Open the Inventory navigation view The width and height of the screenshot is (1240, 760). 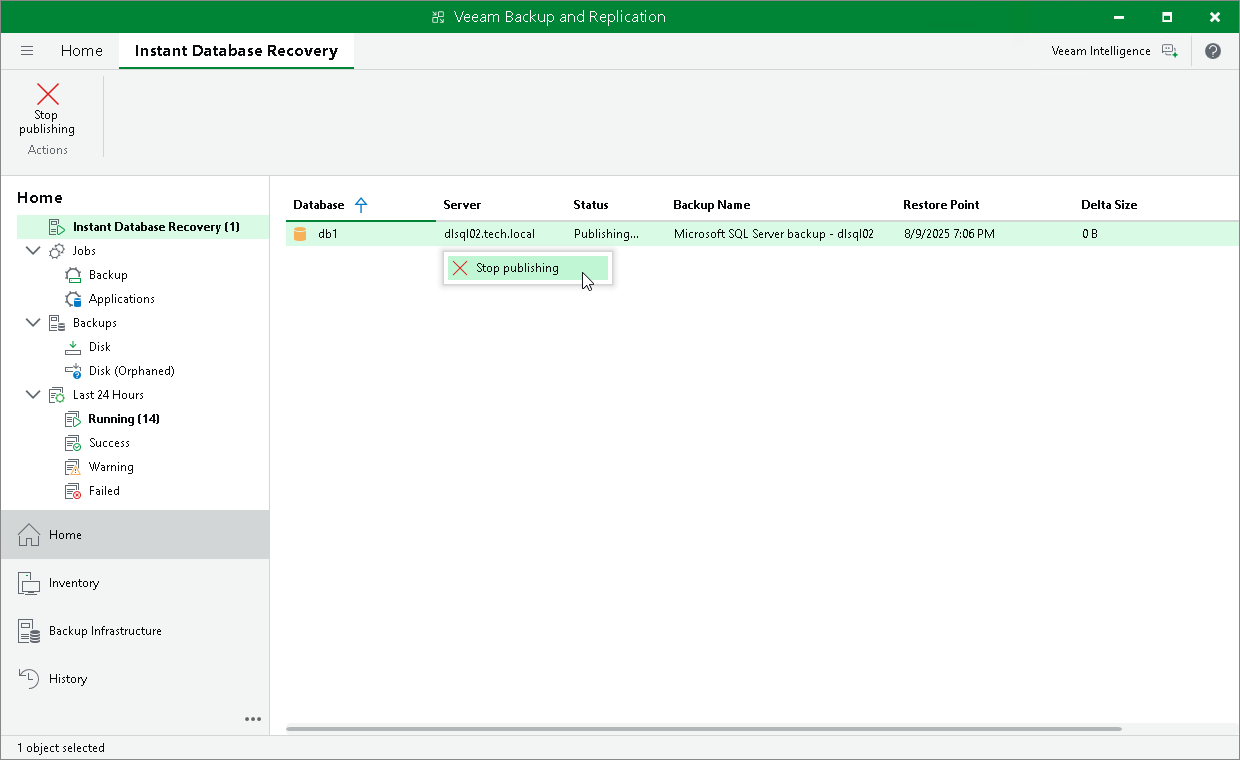tap(135, 583)
